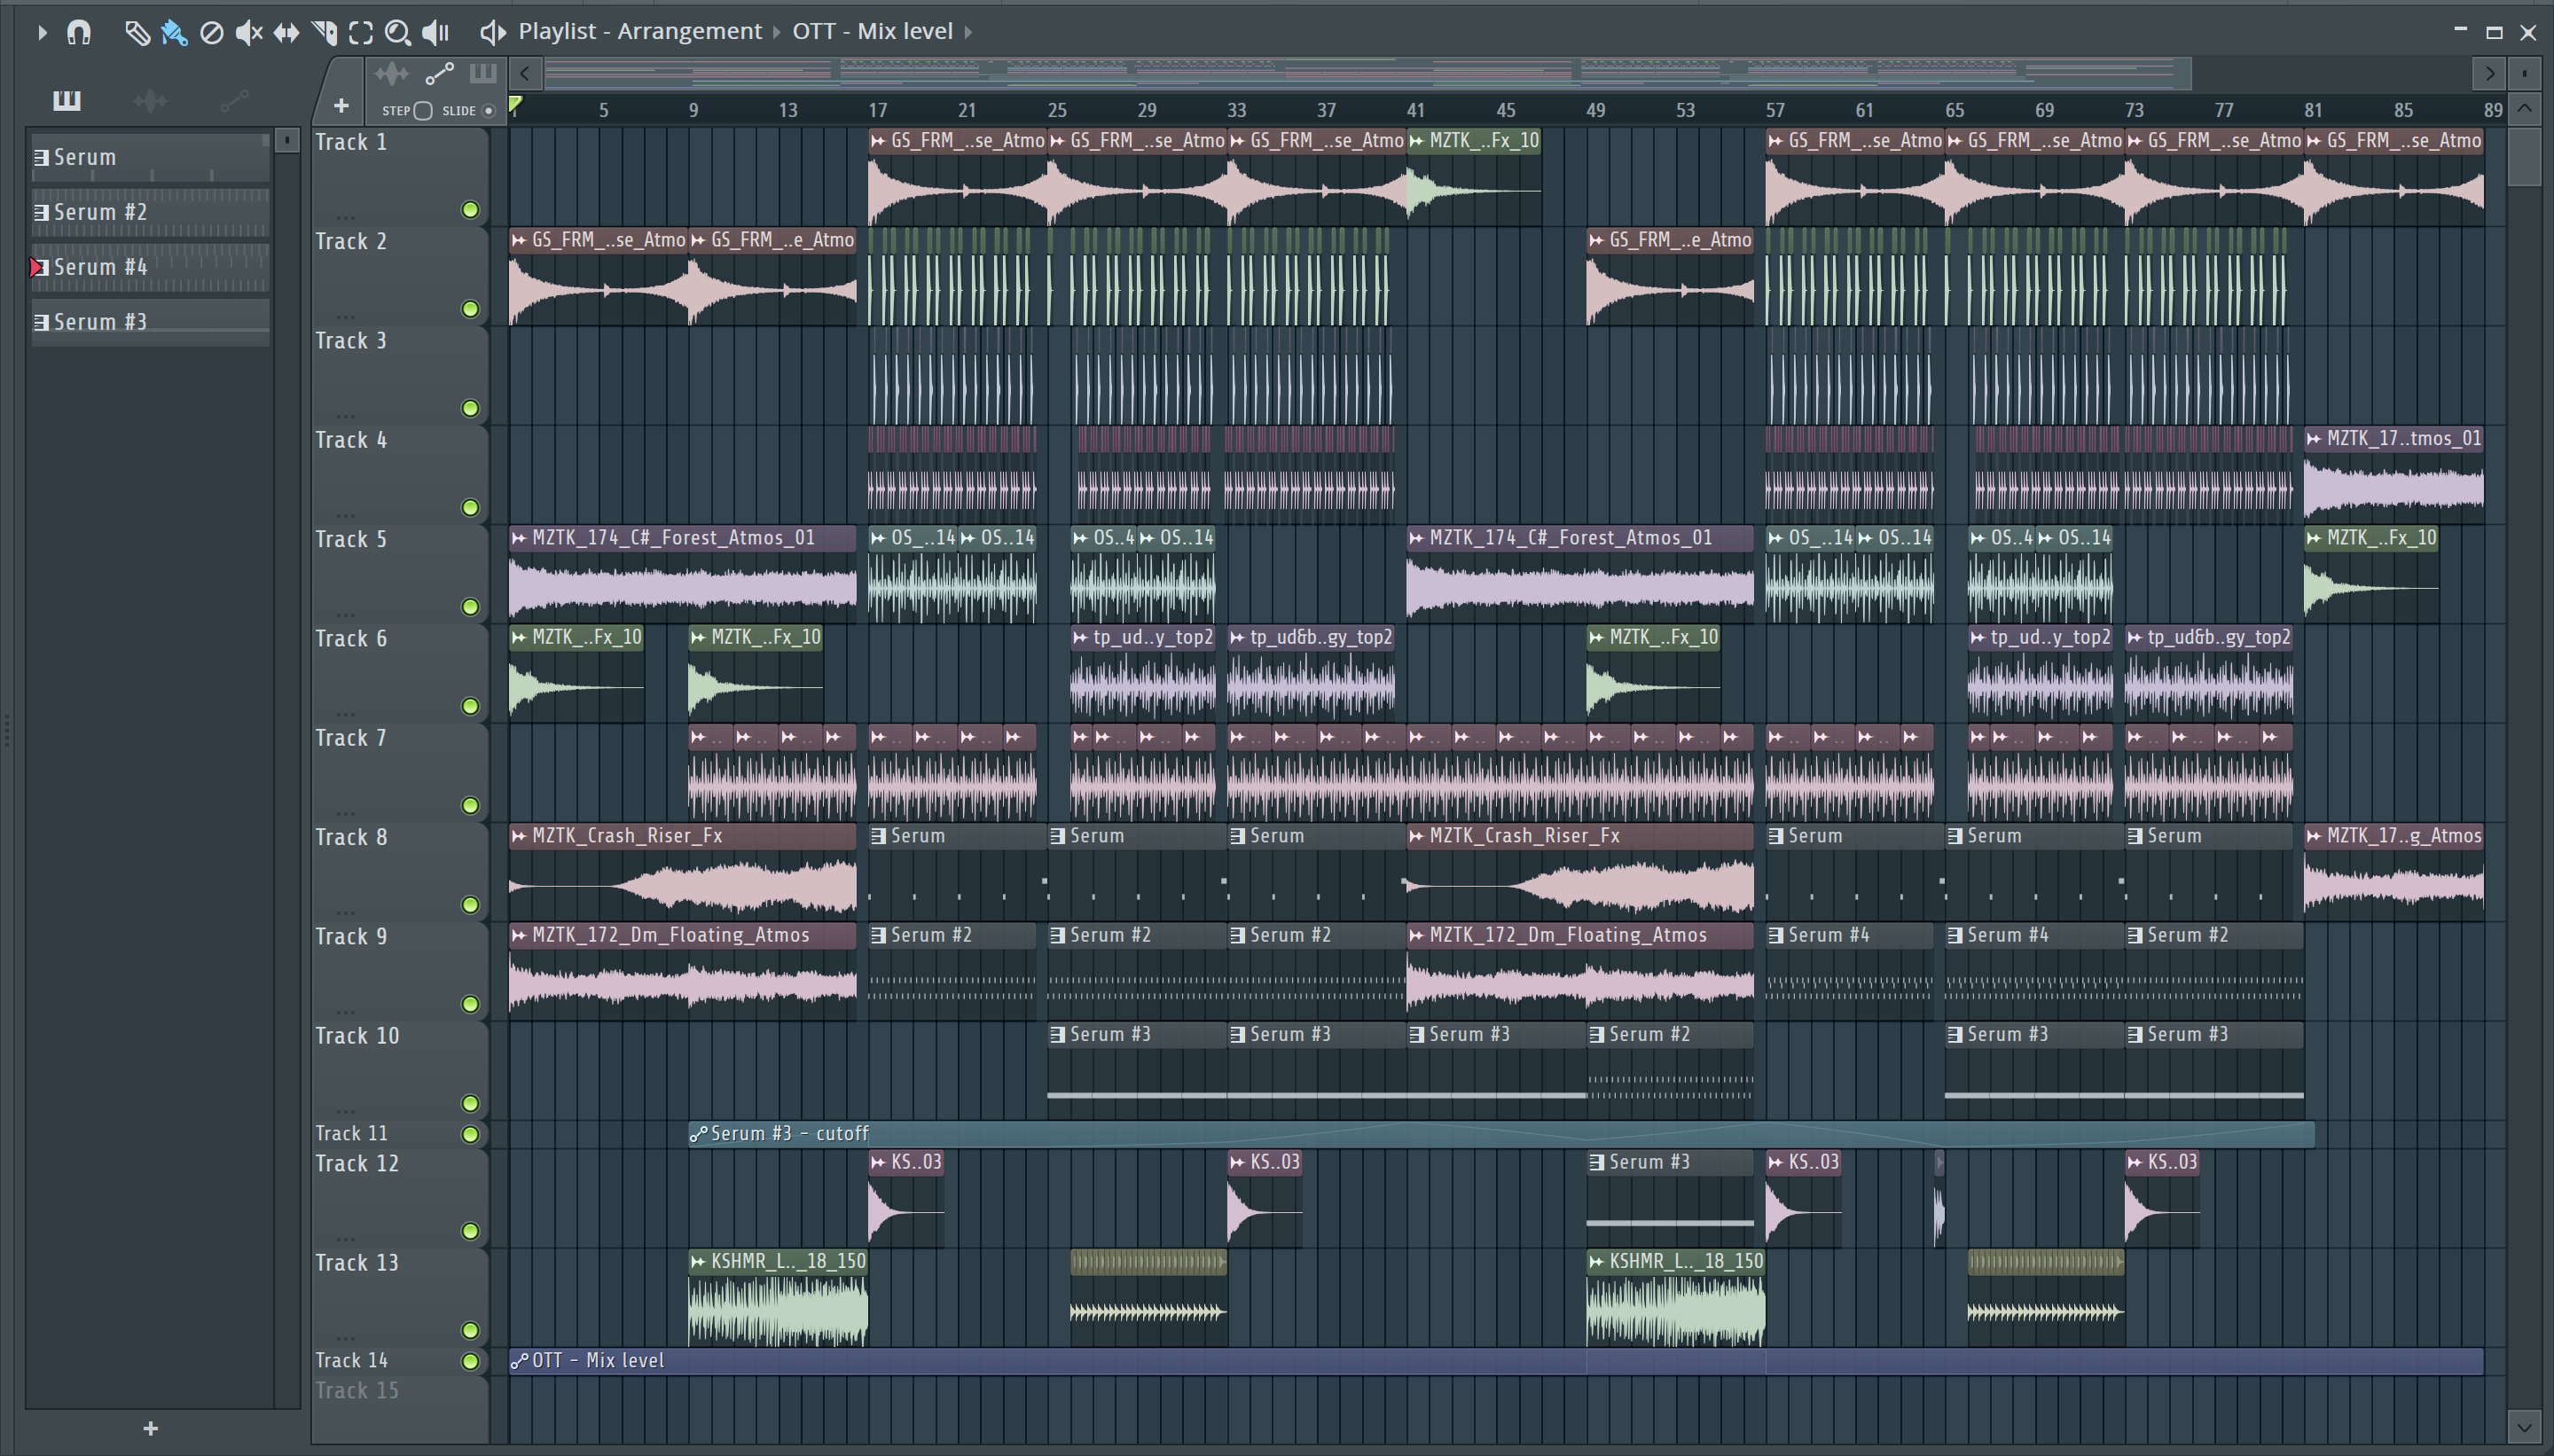Mute Track 8 via green light
Image resolution: width=2554 pixels, height=1456 pixels.
pos(470,905)
